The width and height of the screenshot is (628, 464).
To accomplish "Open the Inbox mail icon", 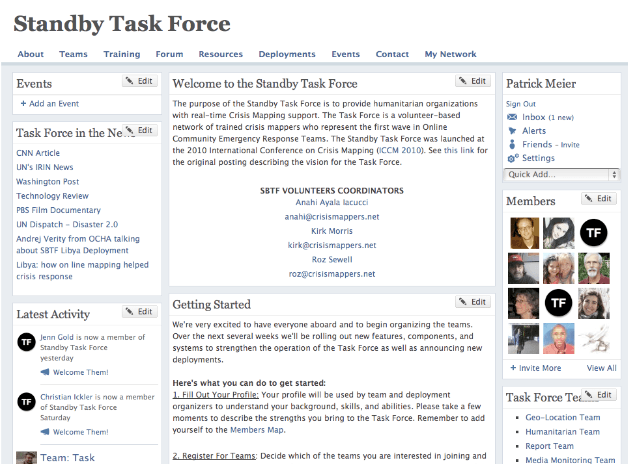I will point(513,117).
